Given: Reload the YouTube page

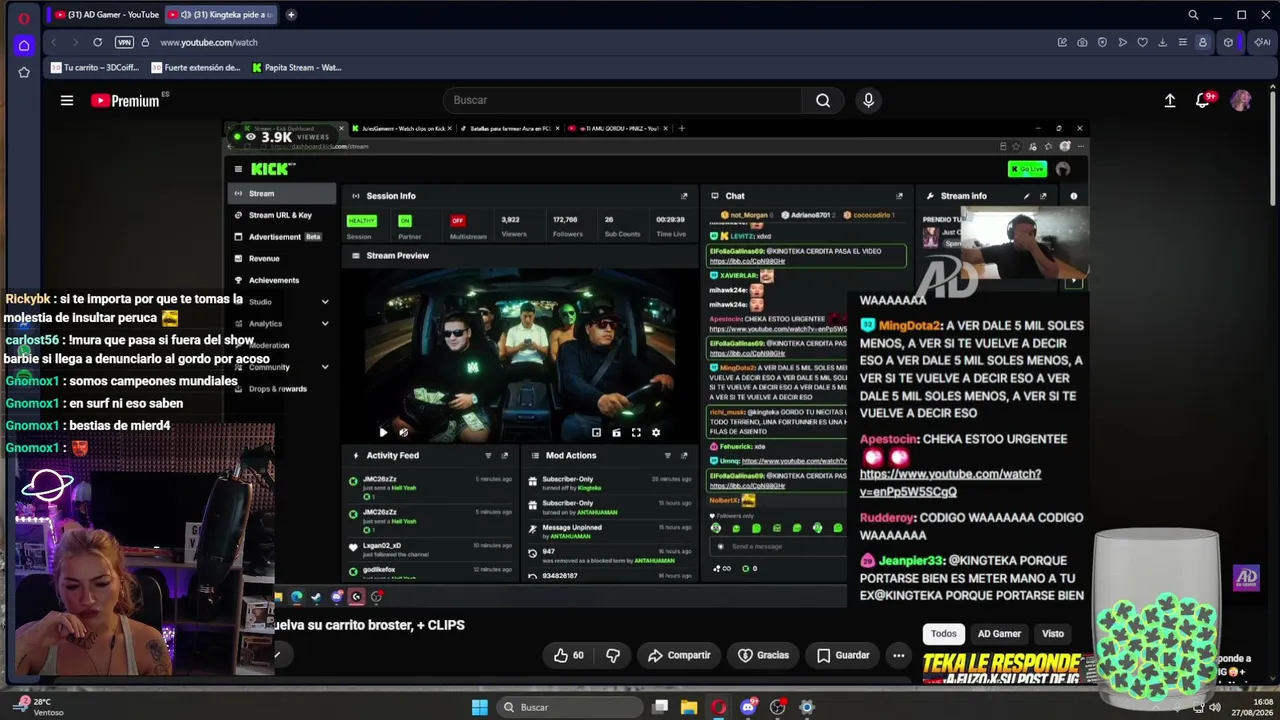Looking at the screenshot, I should tap(97, 42).
